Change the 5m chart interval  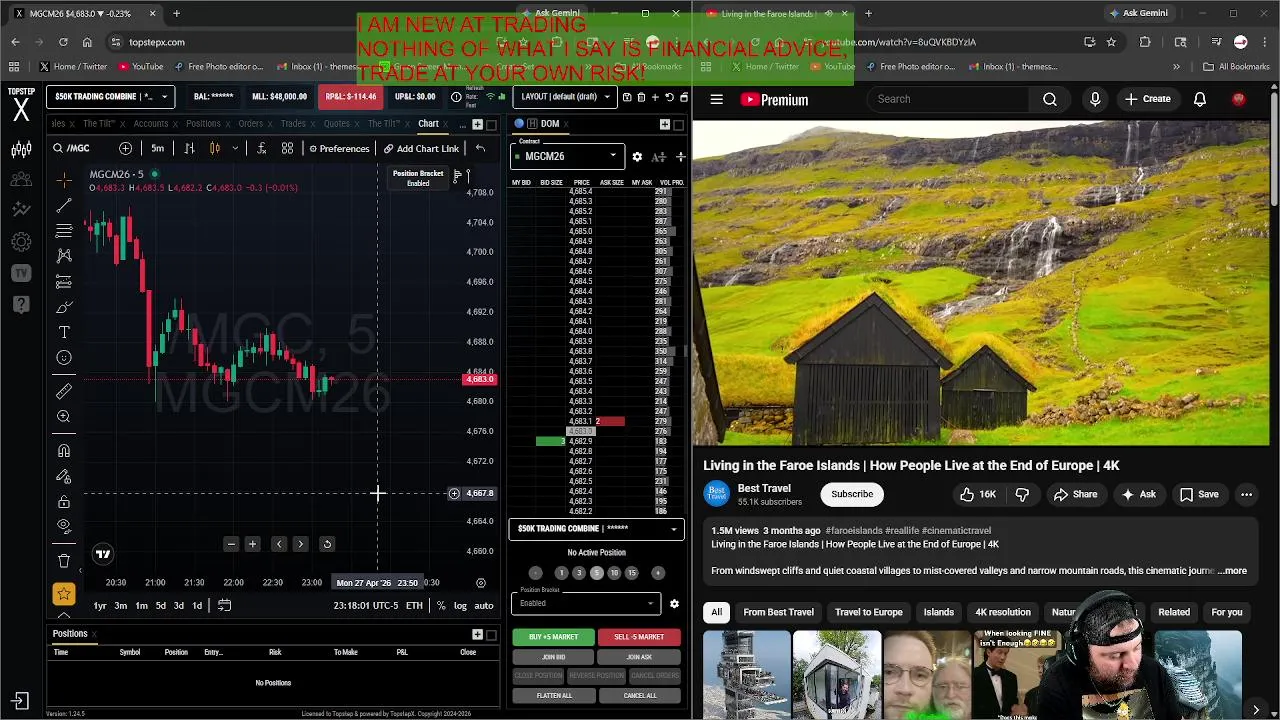[x=157, y=149]
